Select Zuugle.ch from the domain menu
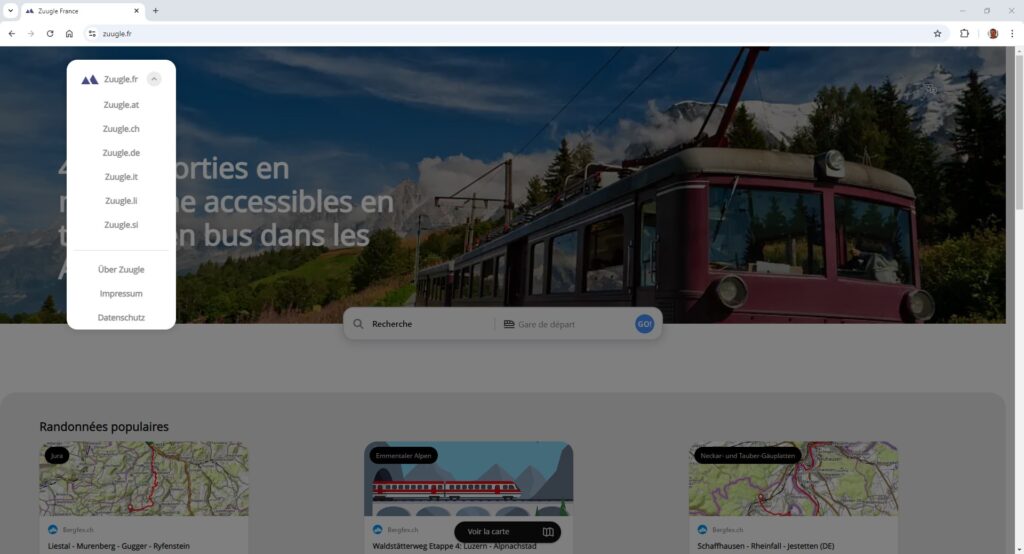 121,129
